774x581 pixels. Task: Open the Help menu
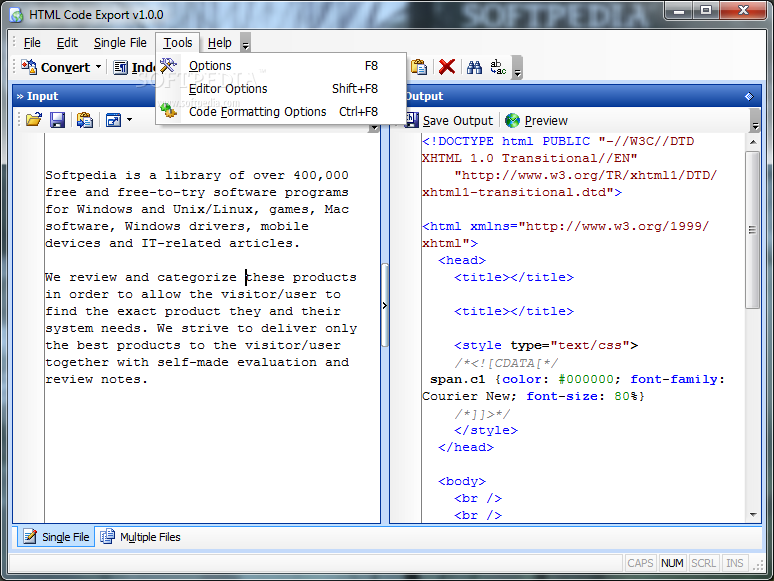[x=219, y=43]
